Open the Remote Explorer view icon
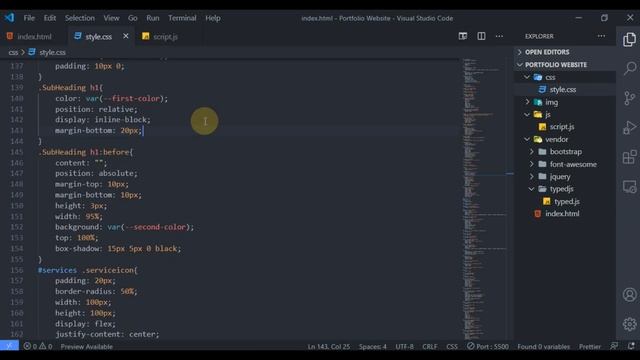This screenshot has width=640, height=360. coord(629,187)
